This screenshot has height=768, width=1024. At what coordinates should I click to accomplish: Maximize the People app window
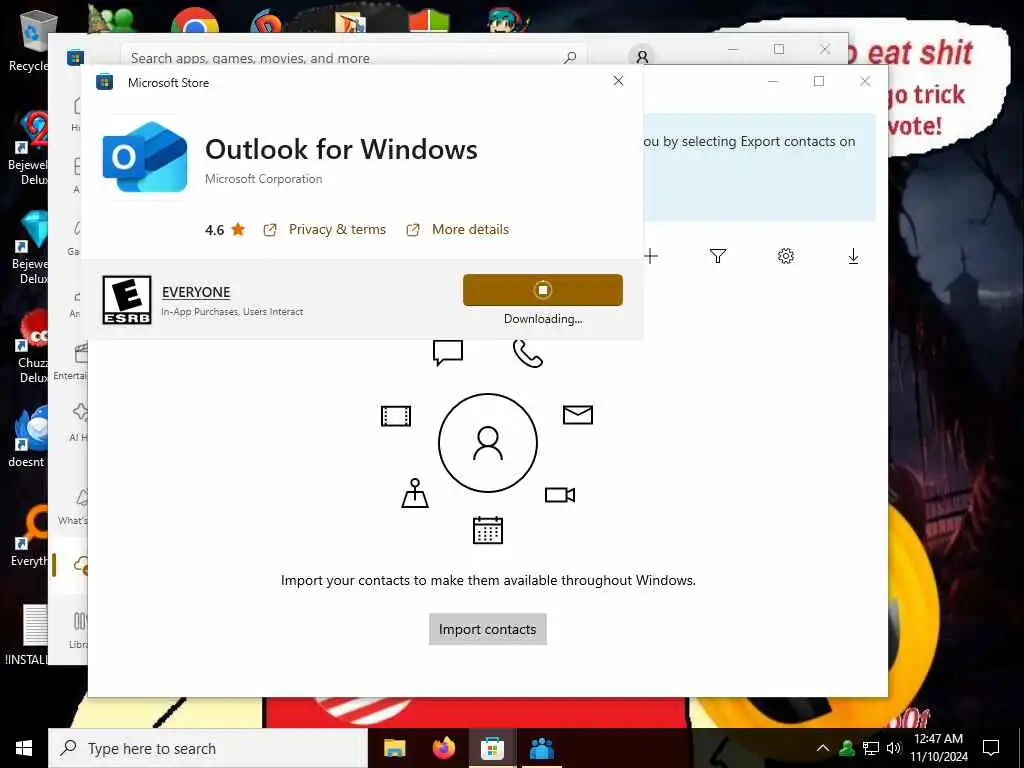[819, 81]
